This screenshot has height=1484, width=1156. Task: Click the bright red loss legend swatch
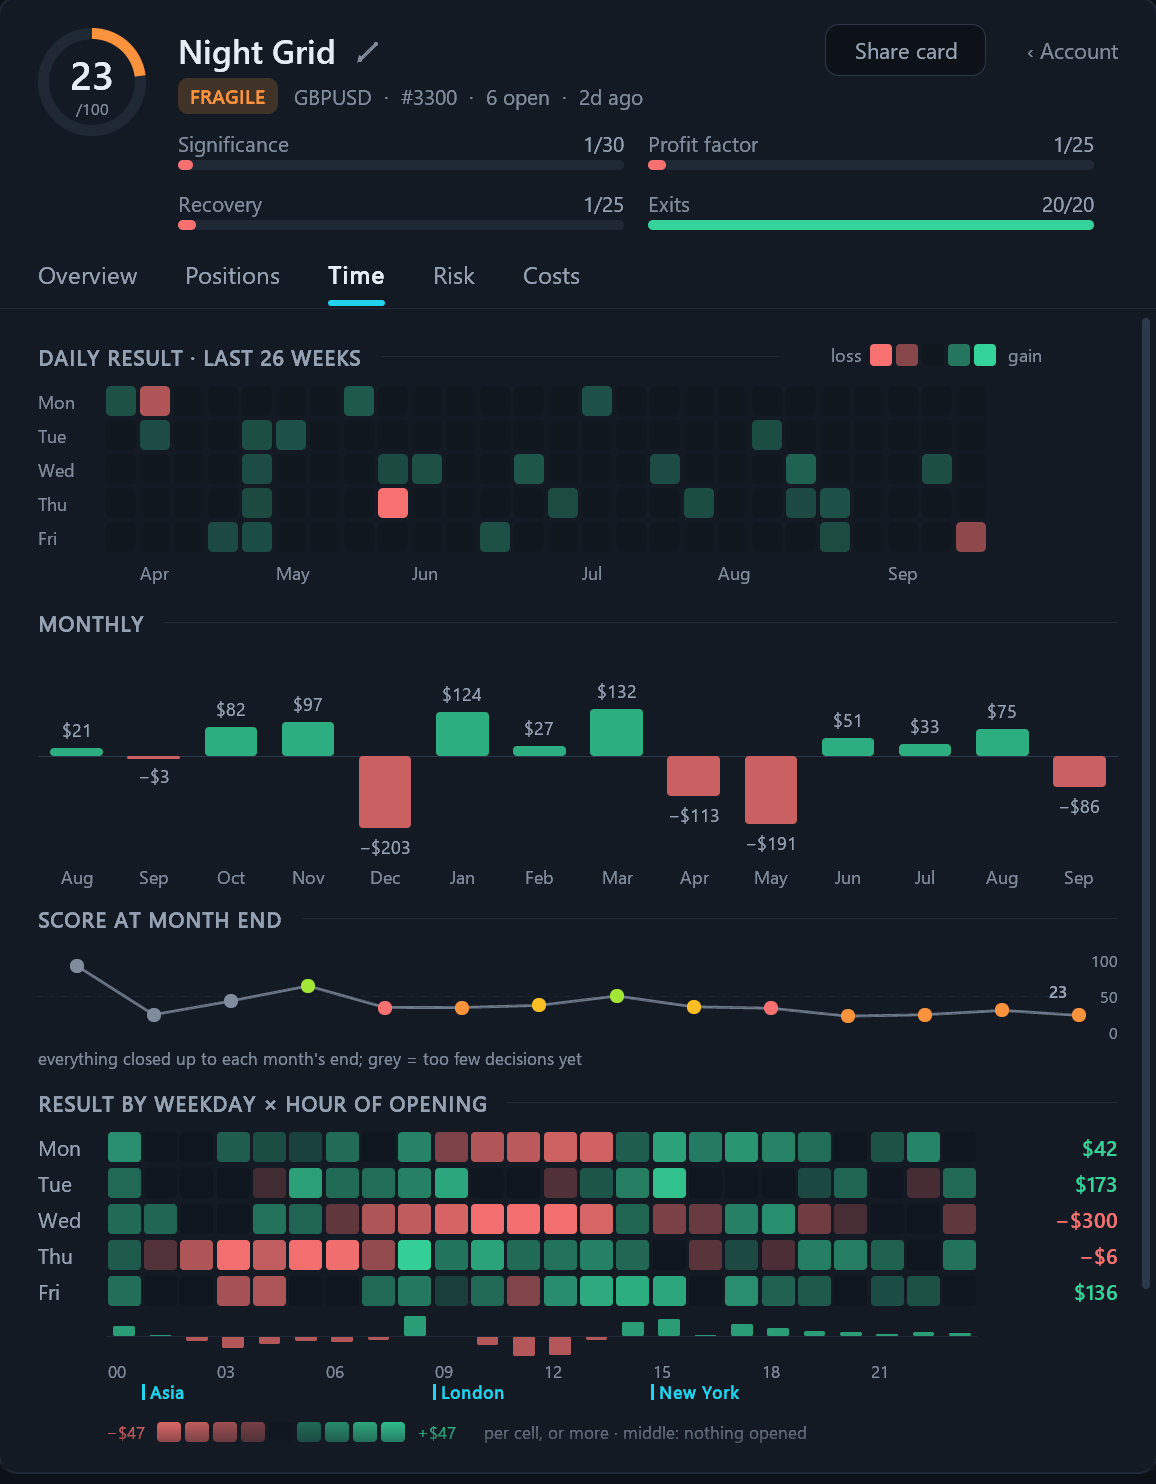coord(881,355)
